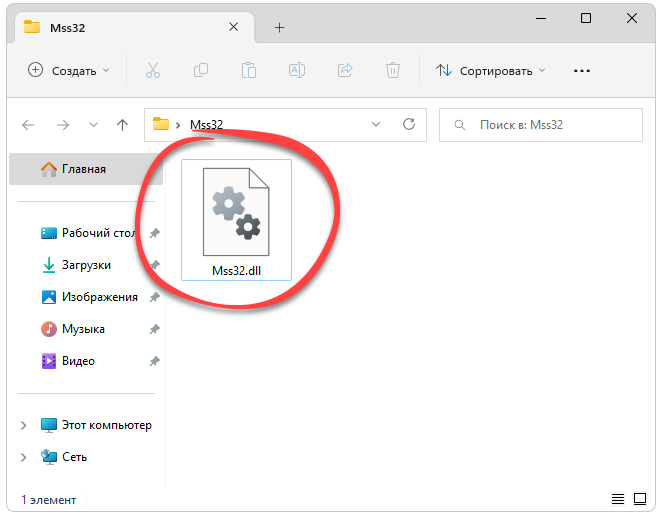This screenshot has height=515, width=662.
Task: Maximize the Explorer window
Action: click(586, 18)
